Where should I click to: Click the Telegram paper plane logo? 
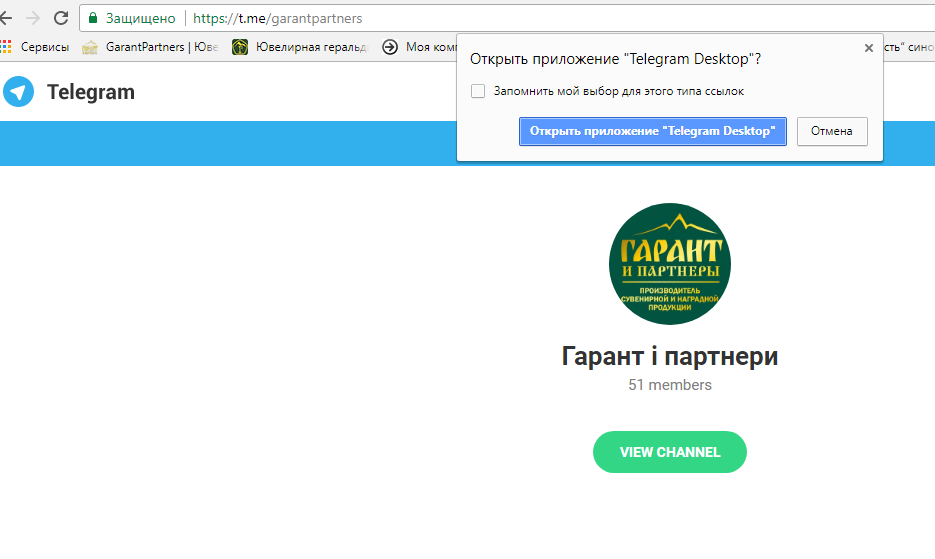(18, 92)
